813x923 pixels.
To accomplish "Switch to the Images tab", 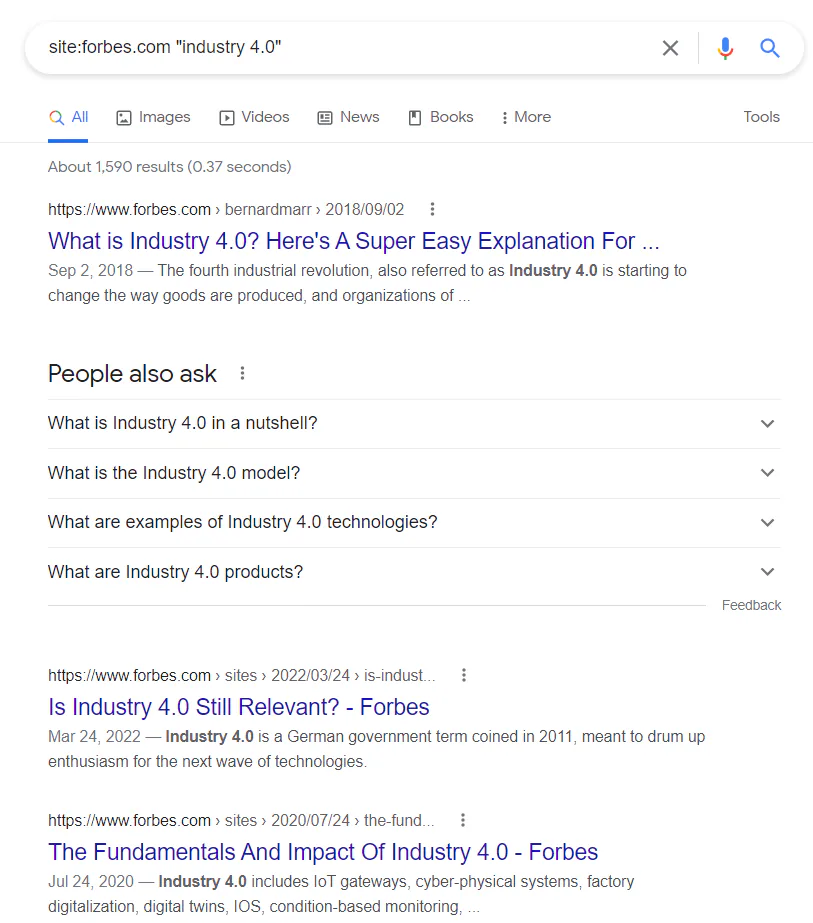I will (x=153, y=117).
